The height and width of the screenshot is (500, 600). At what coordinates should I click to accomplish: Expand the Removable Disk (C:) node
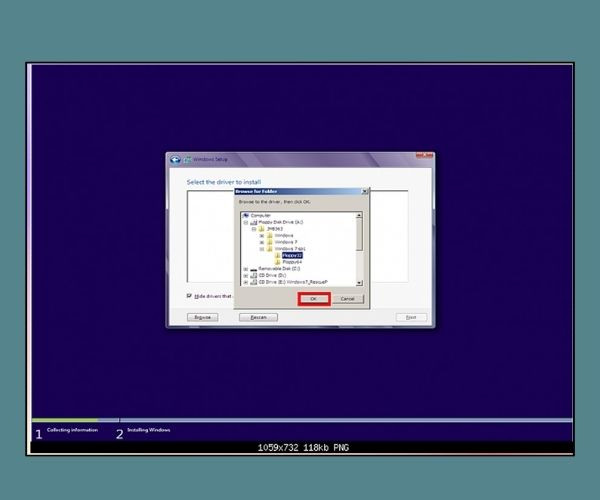tap(246, 269)
